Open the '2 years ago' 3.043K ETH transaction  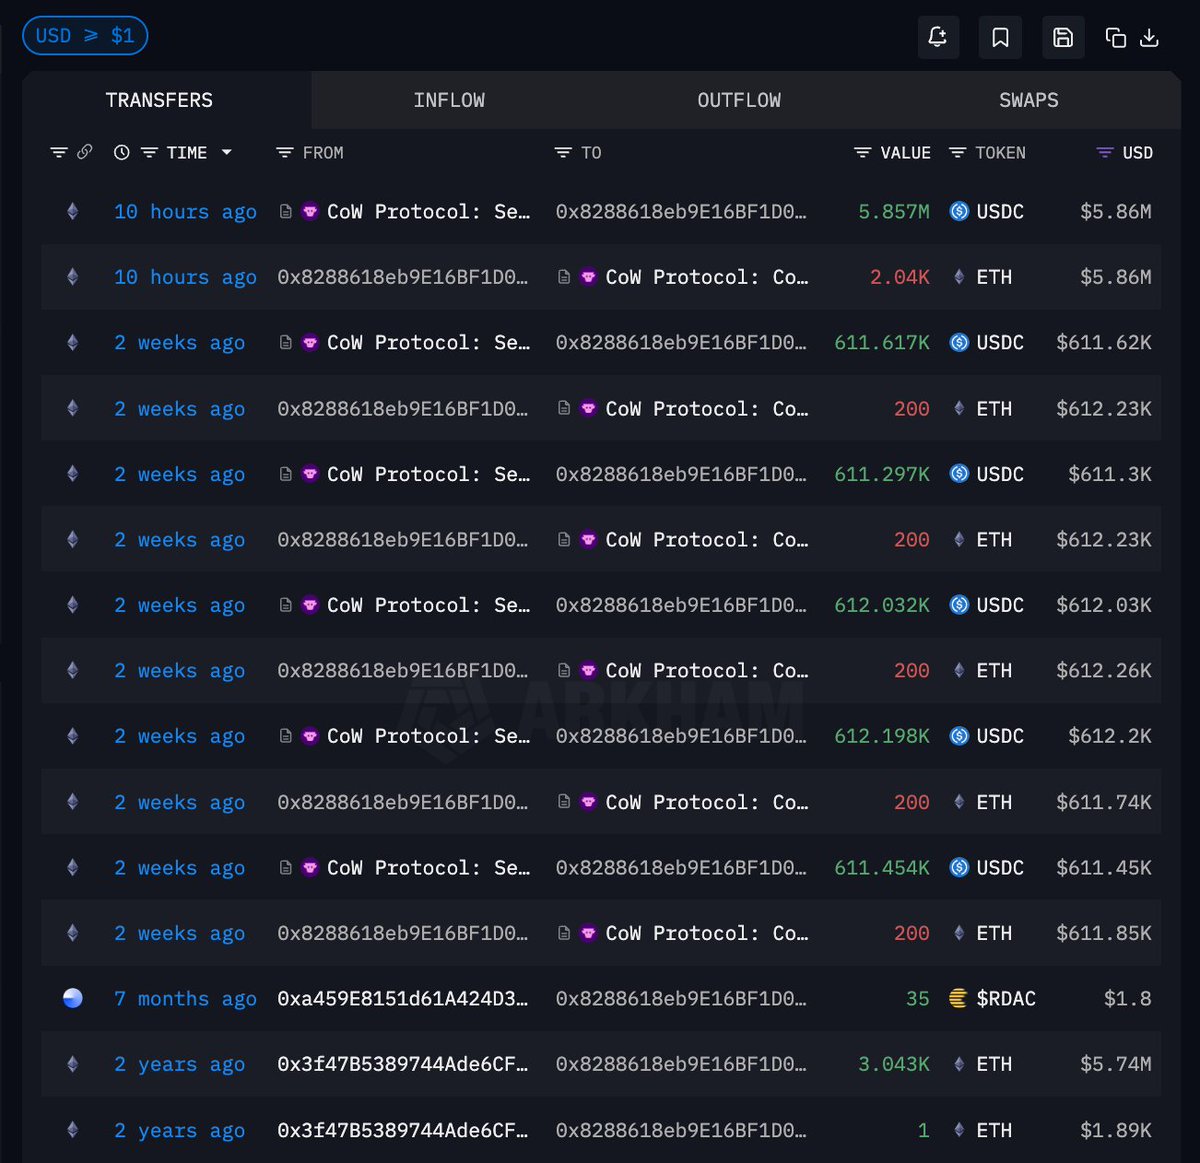pyautogui.click(x=179, y=1064)
